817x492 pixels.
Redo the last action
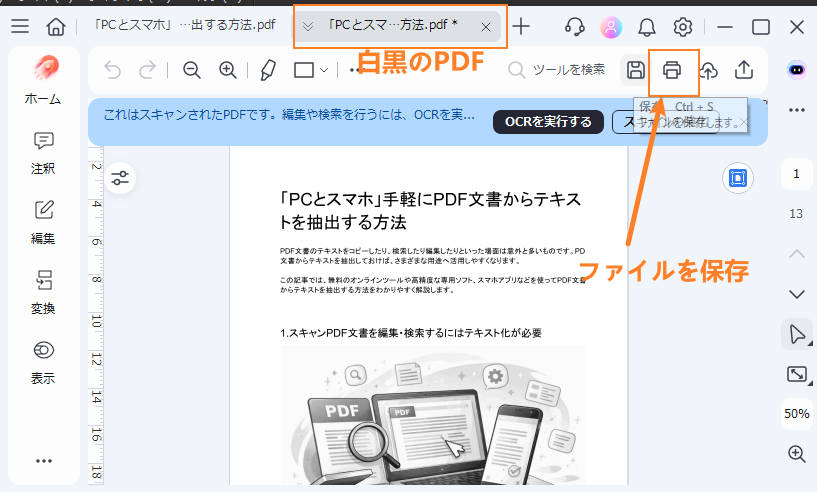(148, 70)
